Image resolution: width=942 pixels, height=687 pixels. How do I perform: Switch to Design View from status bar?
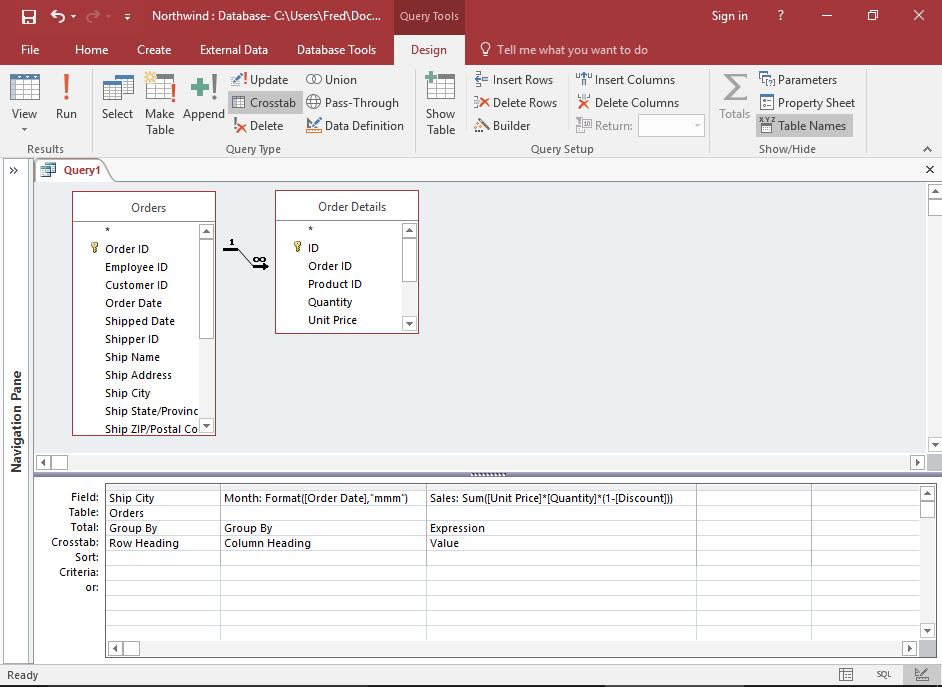coord(922,675)
